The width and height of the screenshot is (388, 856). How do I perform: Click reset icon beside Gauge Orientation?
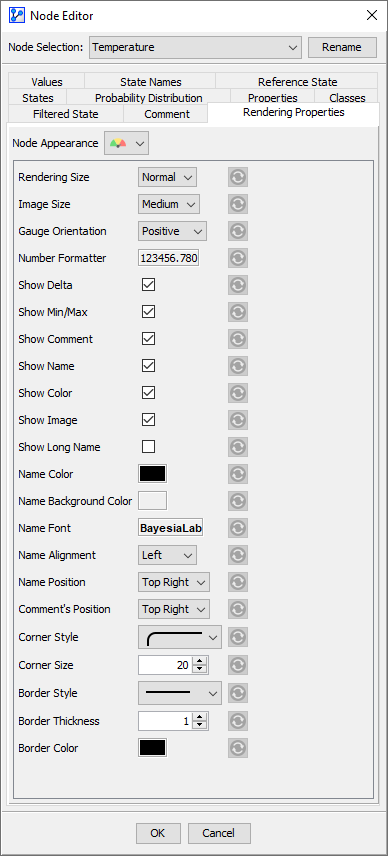pos(238,231)
